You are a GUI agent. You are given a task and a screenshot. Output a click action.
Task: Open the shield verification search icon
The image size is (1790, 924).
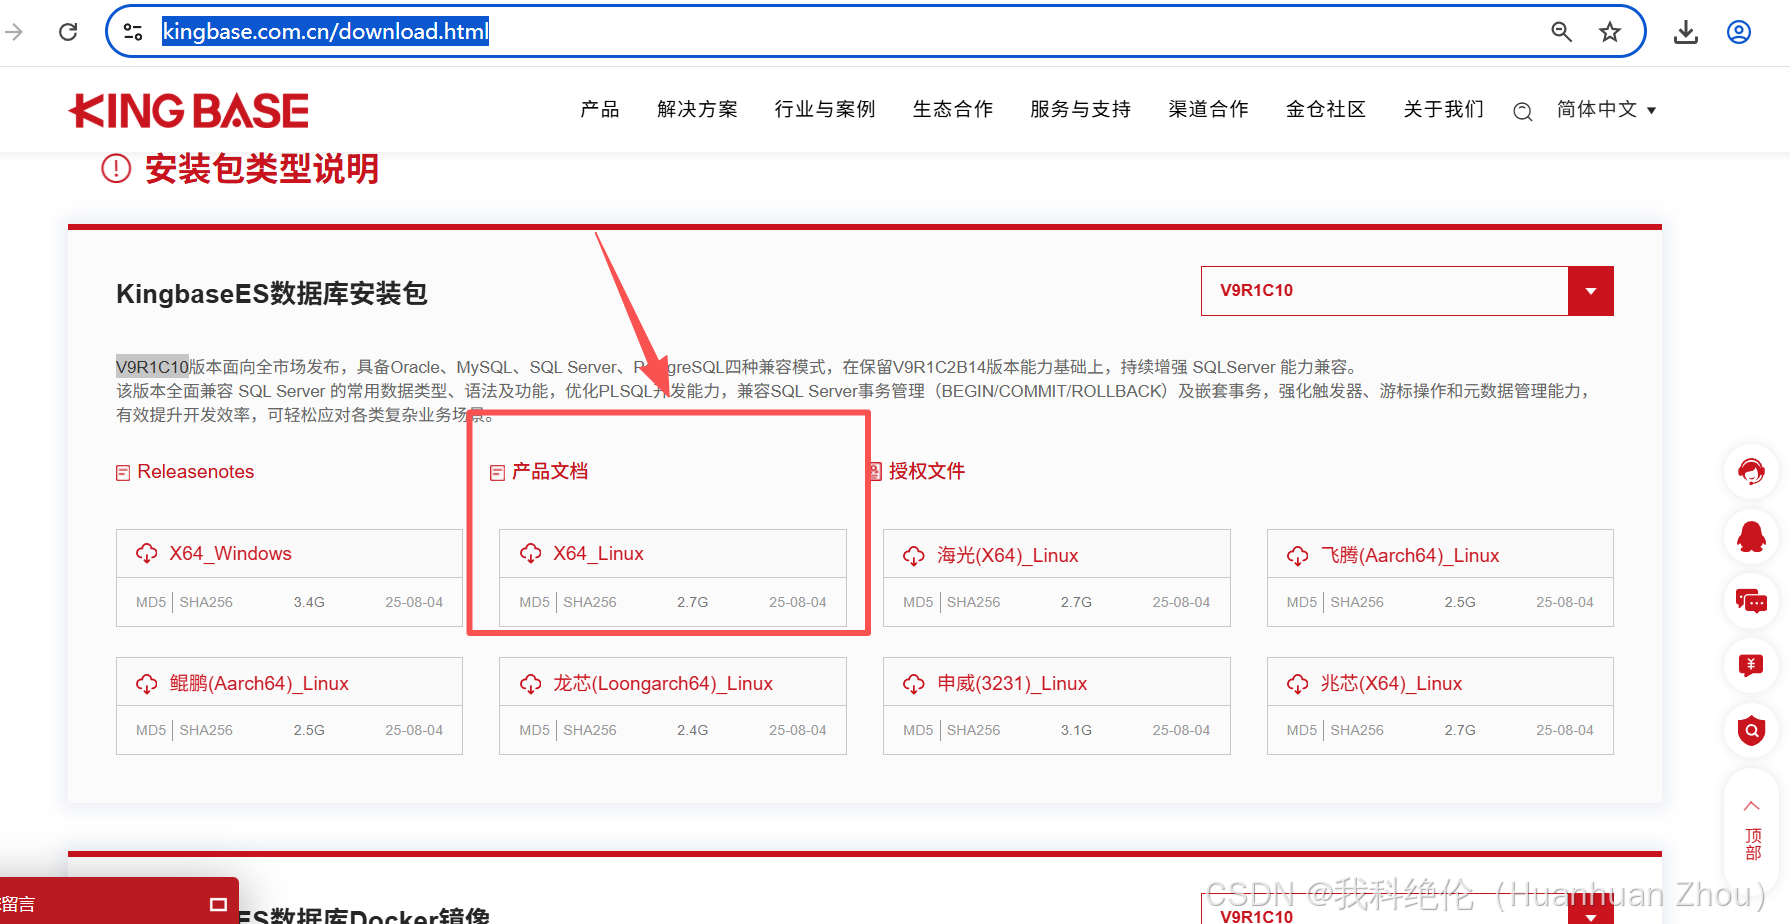pos(1751,730)
